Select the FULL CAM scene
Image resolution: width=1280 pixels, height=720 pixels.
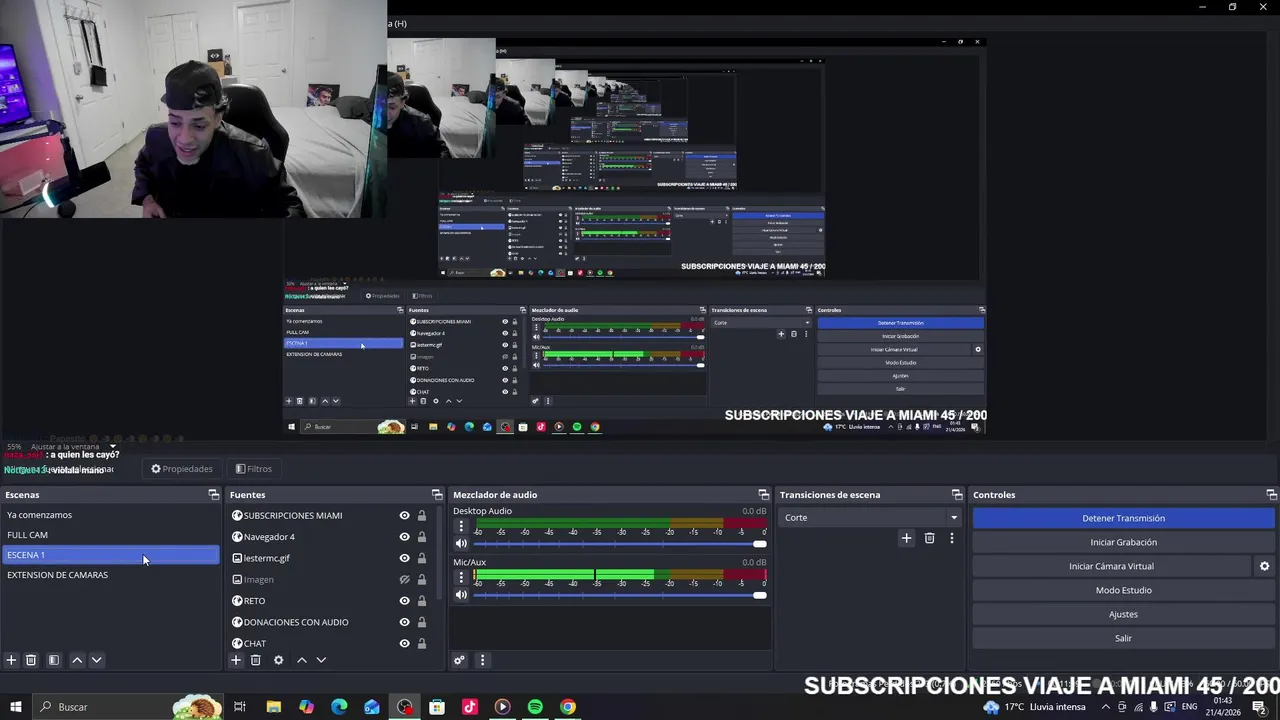coord(110,535)
